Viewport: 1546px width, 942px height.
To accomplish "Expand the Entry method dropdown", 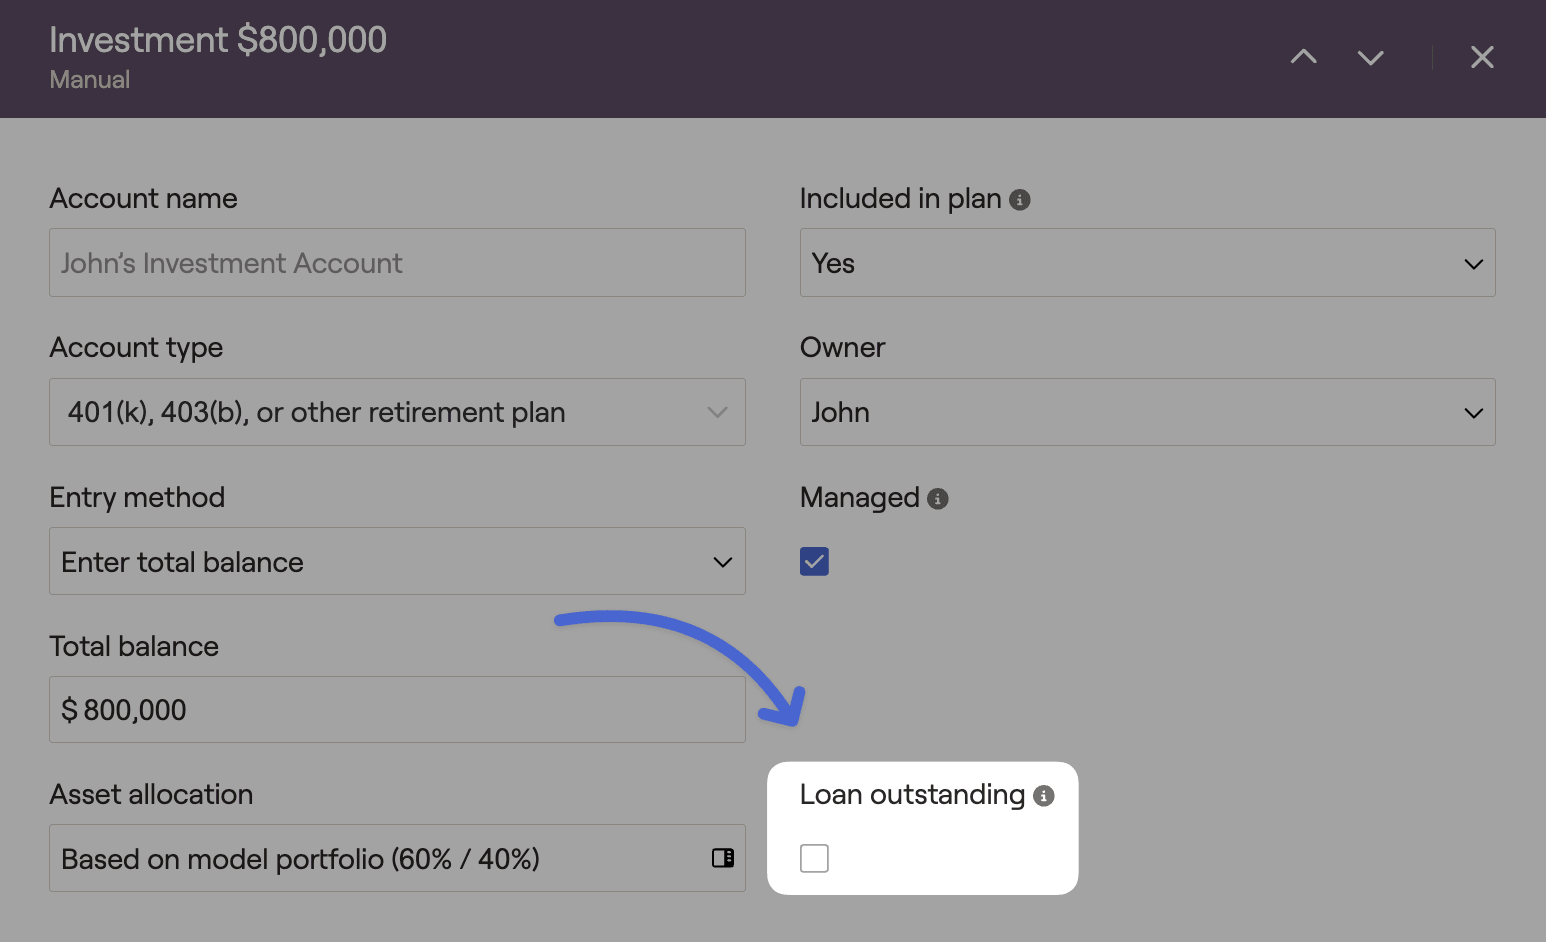I will [x=397, y=562].
